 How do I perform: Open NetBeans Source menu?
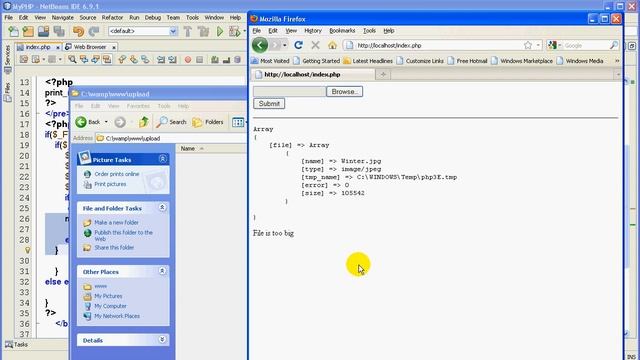88,18
